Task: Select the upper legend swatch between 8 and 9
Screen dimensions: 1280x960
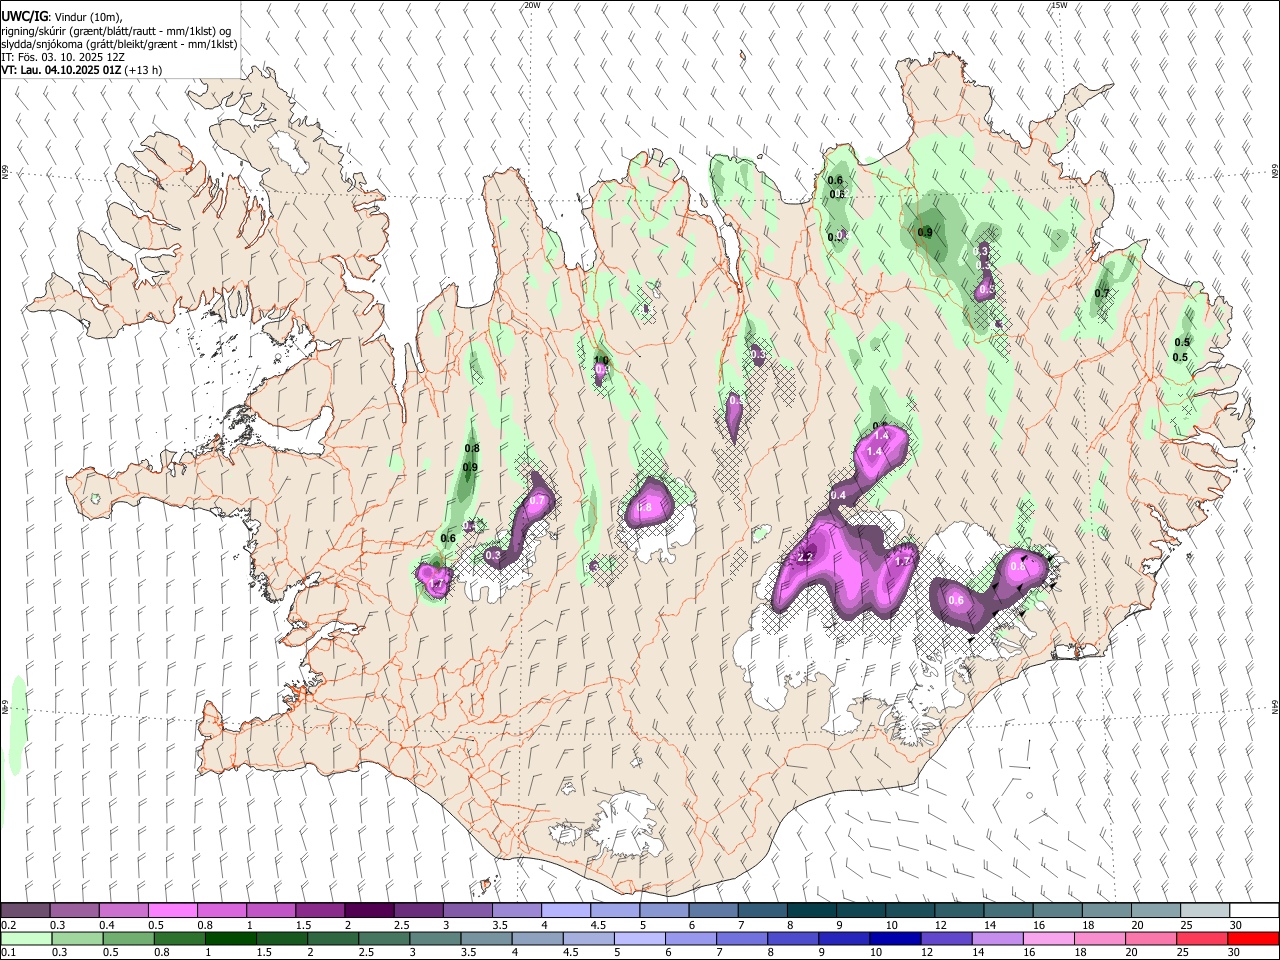Action: coord(811,911)
